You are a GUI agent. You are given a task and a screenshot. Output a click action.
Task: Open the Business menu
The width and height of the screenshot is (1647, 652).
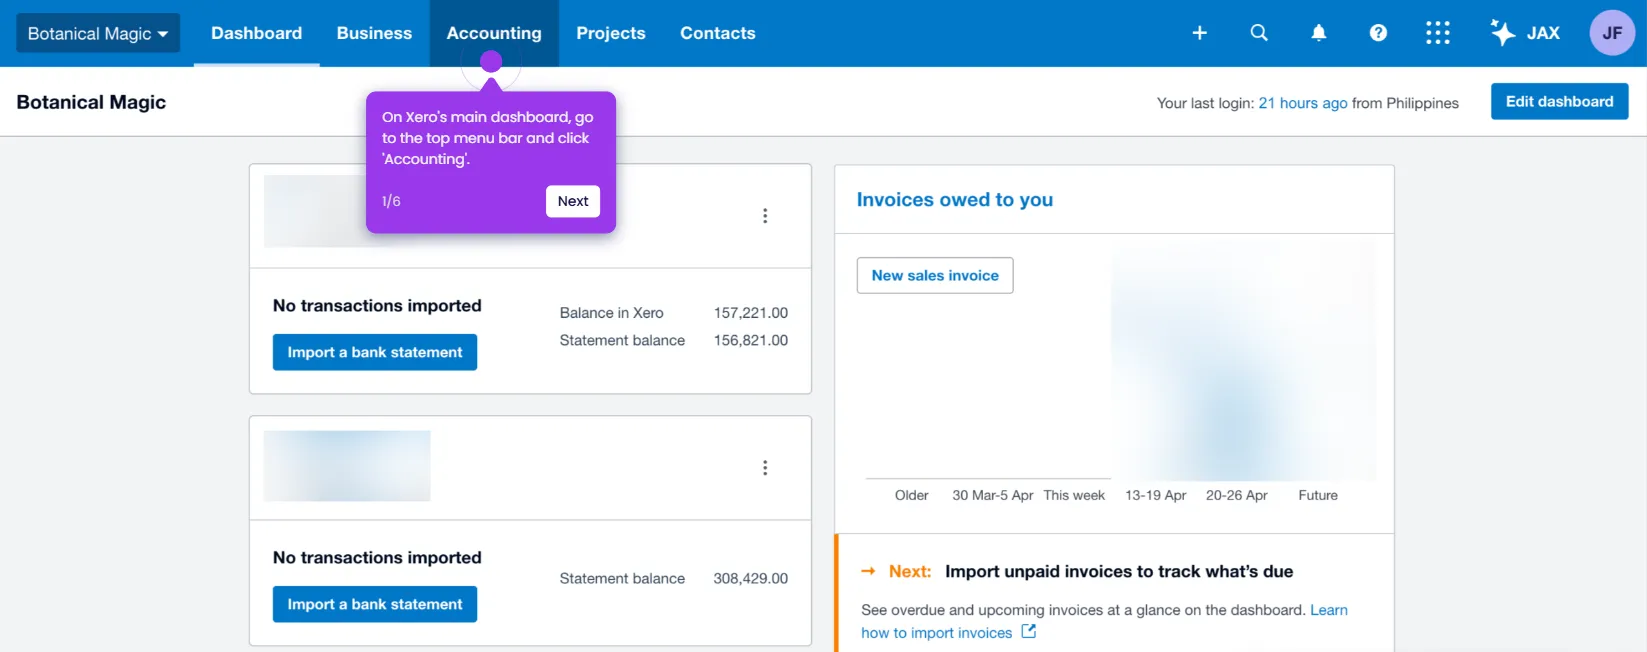pyautogui.click(x=374, y=33)
